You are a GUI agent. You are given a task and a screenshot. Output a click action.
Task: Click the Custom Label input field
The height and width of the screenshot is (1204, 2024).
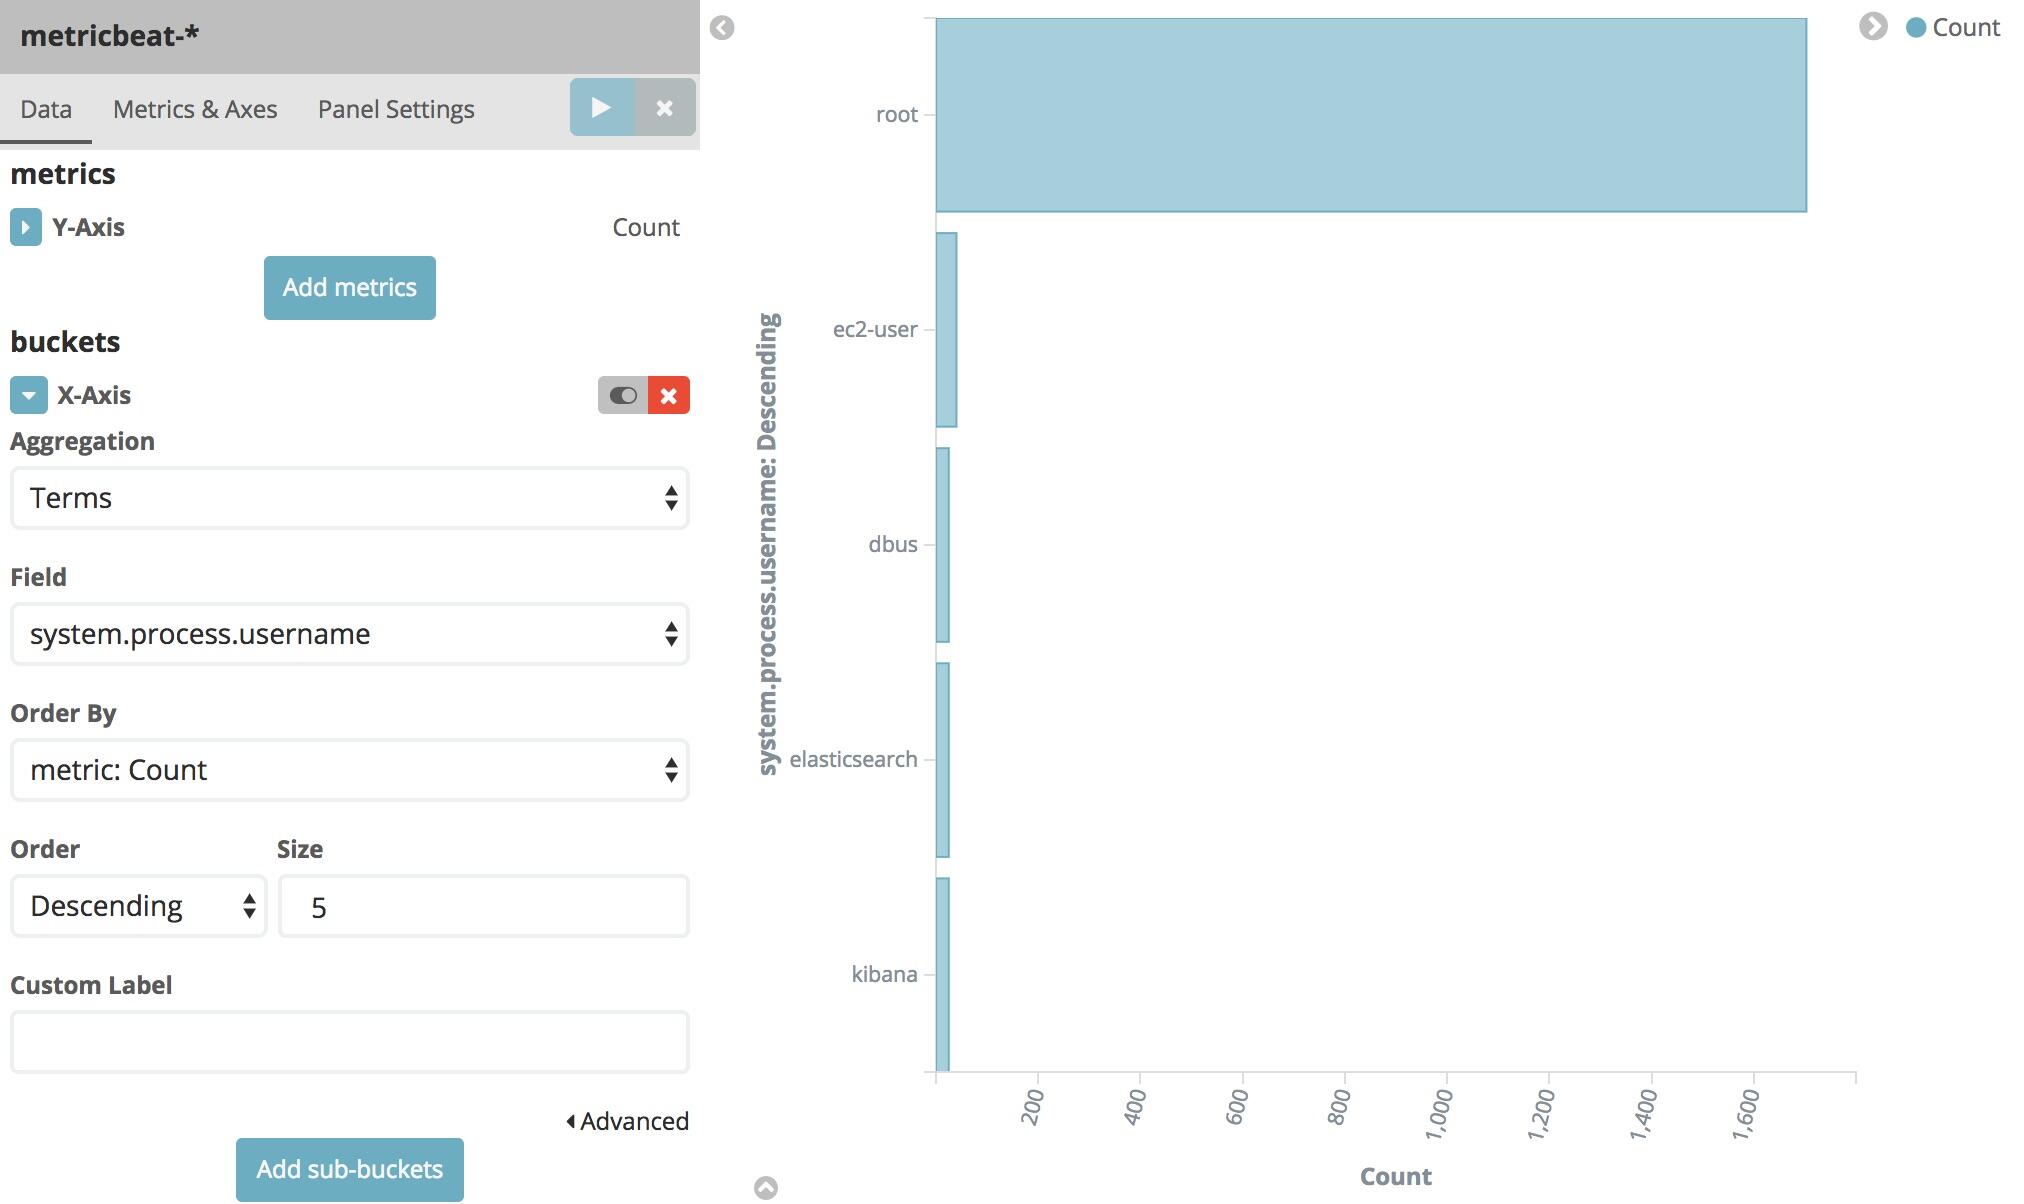tap(349, 1042)
